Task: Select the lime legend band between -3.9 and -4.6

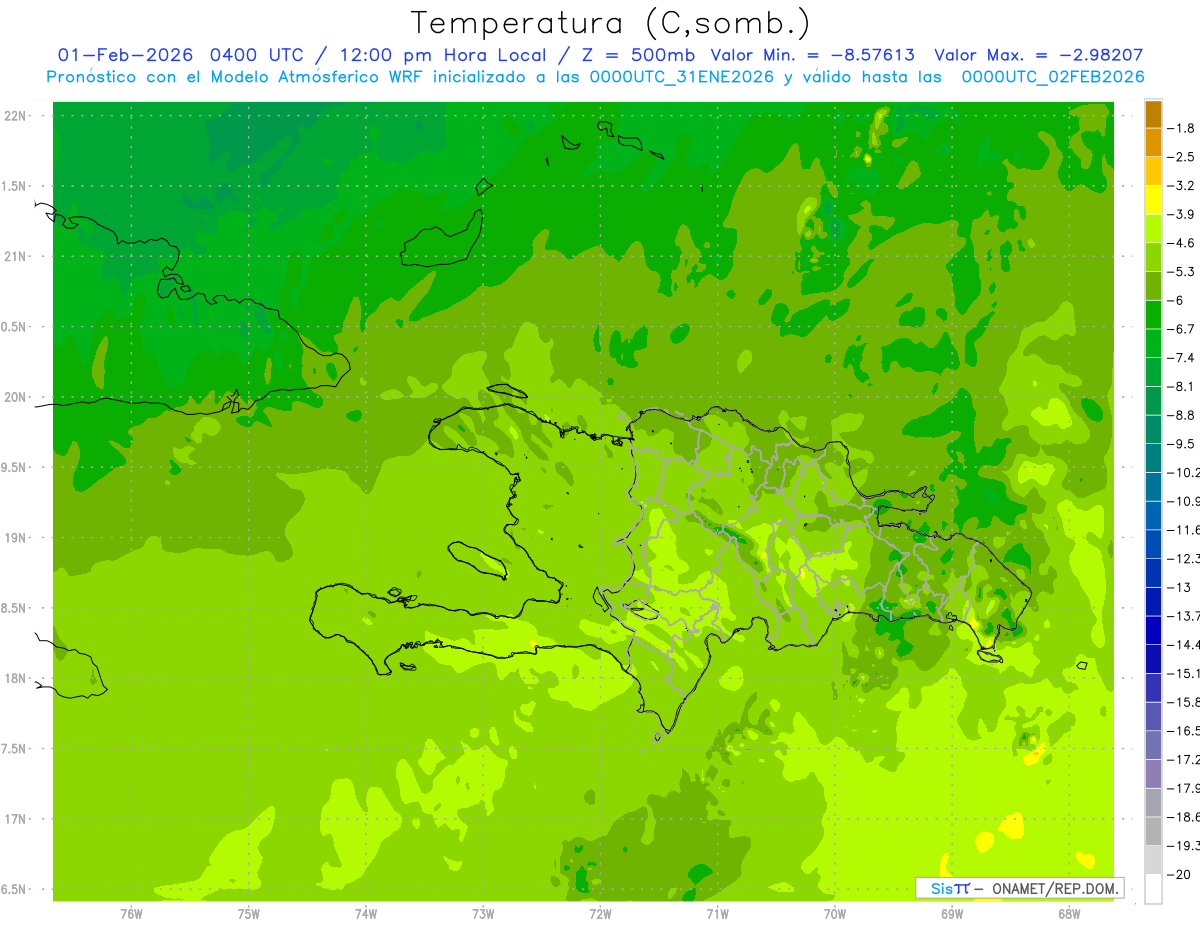Action: (x=1153, y=229)
